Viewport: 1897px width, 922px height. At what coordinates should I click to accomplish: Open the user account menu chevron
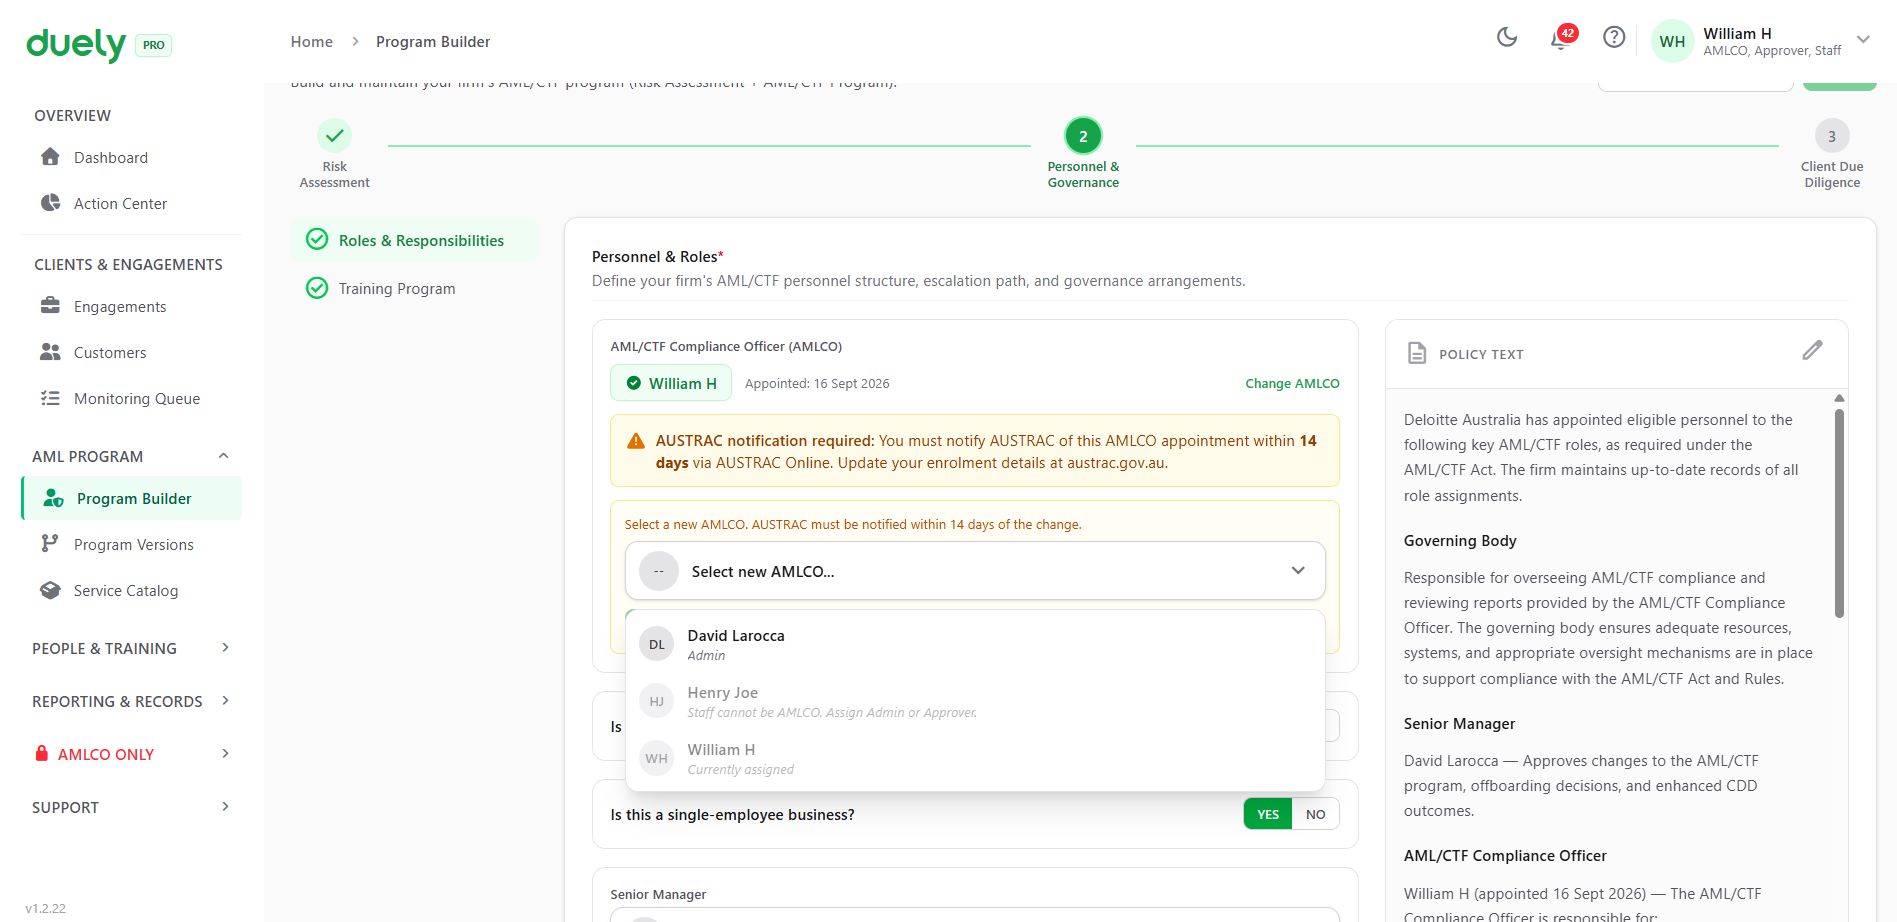[1863, 39]
